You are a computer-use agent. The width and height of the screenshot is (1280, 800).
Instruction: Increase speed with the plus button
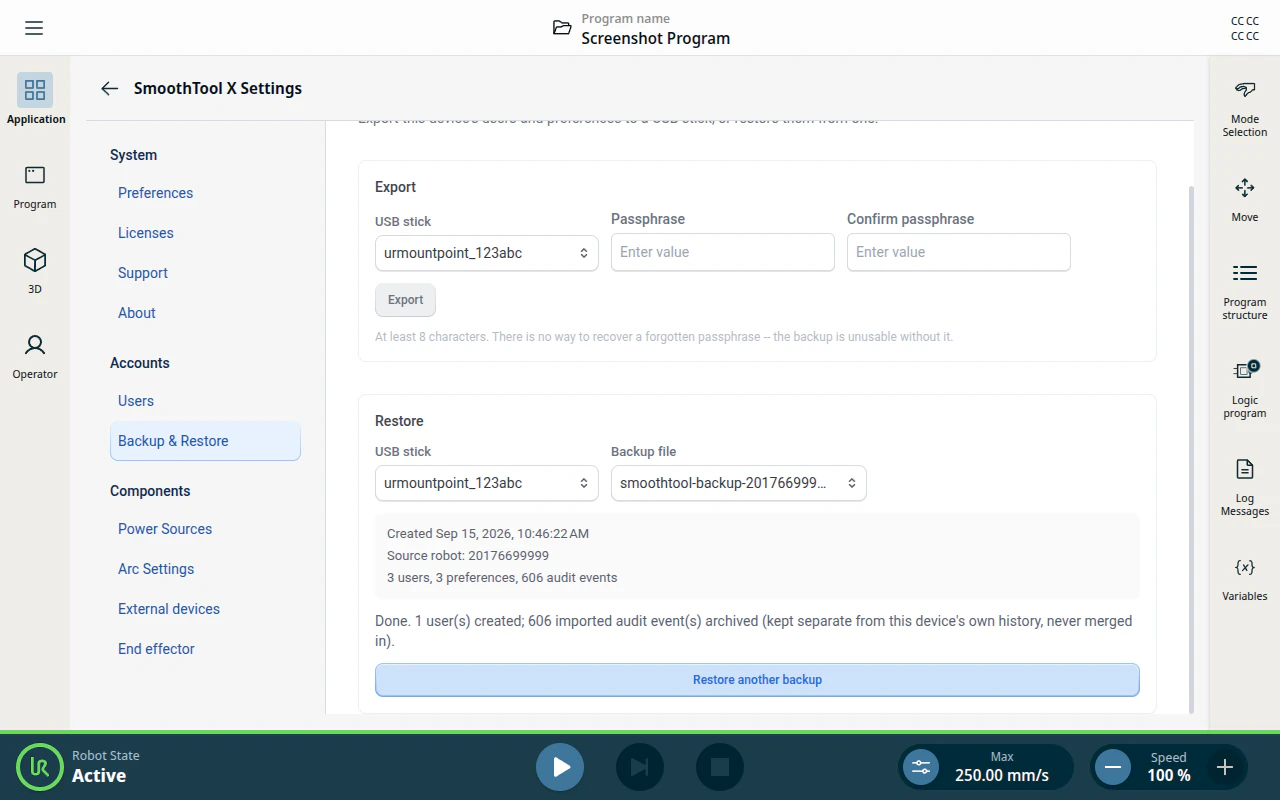coord(1224,767)
